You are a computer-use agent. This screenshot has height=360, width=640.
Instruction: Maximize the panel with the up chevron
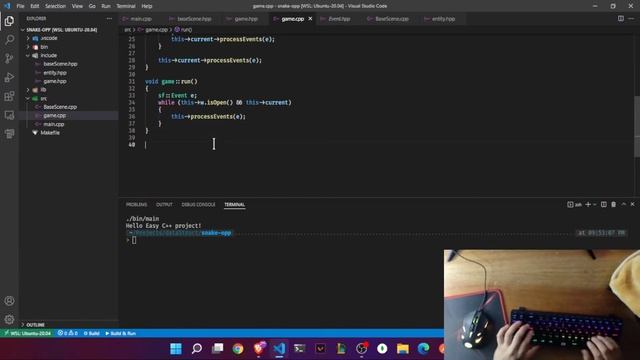click(x=624, y=204)
